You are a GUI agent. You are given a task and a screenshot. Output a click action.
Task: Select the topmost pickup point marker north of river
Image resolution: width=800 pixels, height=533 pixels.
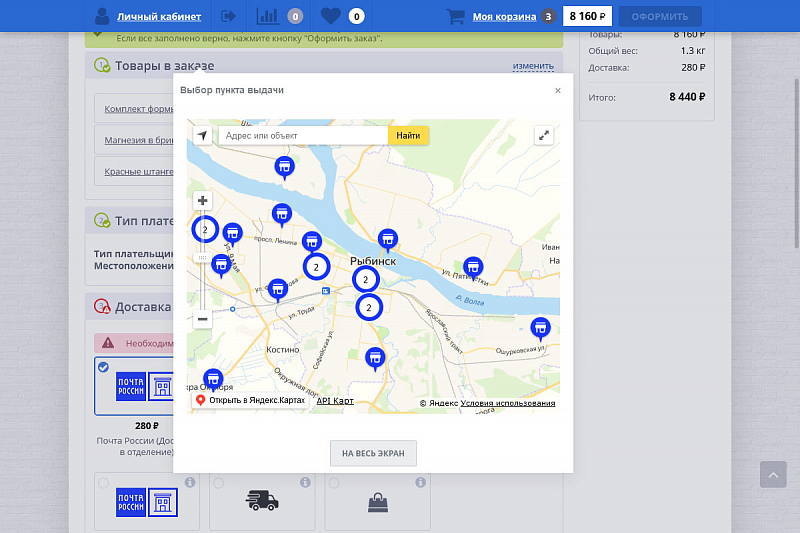tap(284, 168)
